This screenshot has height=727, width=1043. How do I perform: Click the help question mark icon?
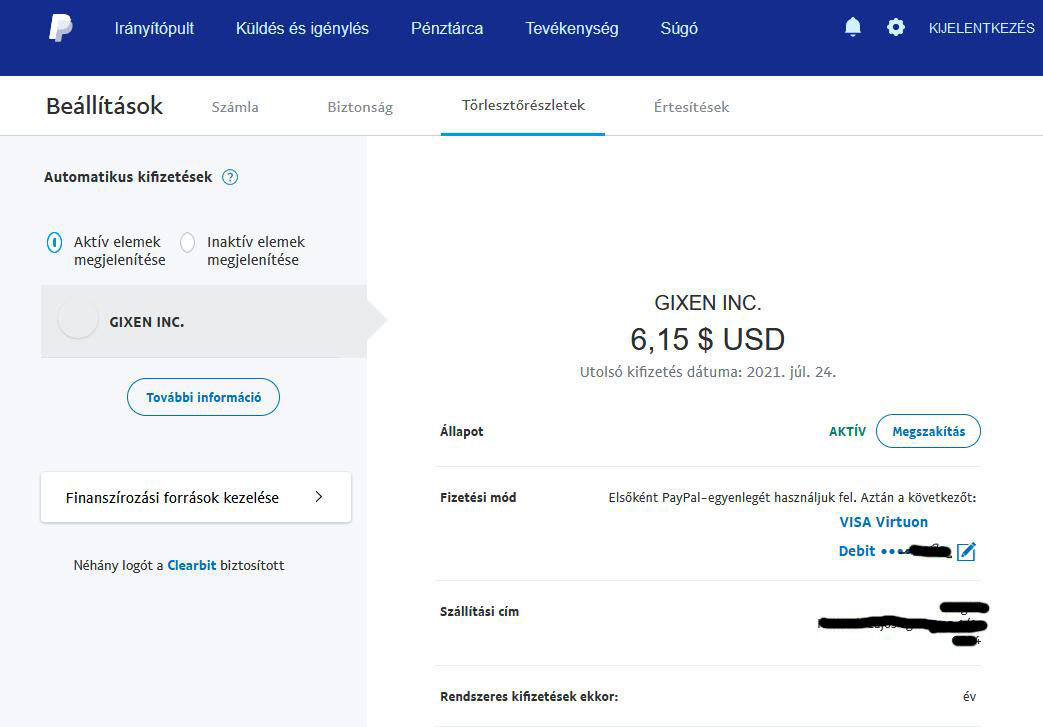click(x=230, y=178)
